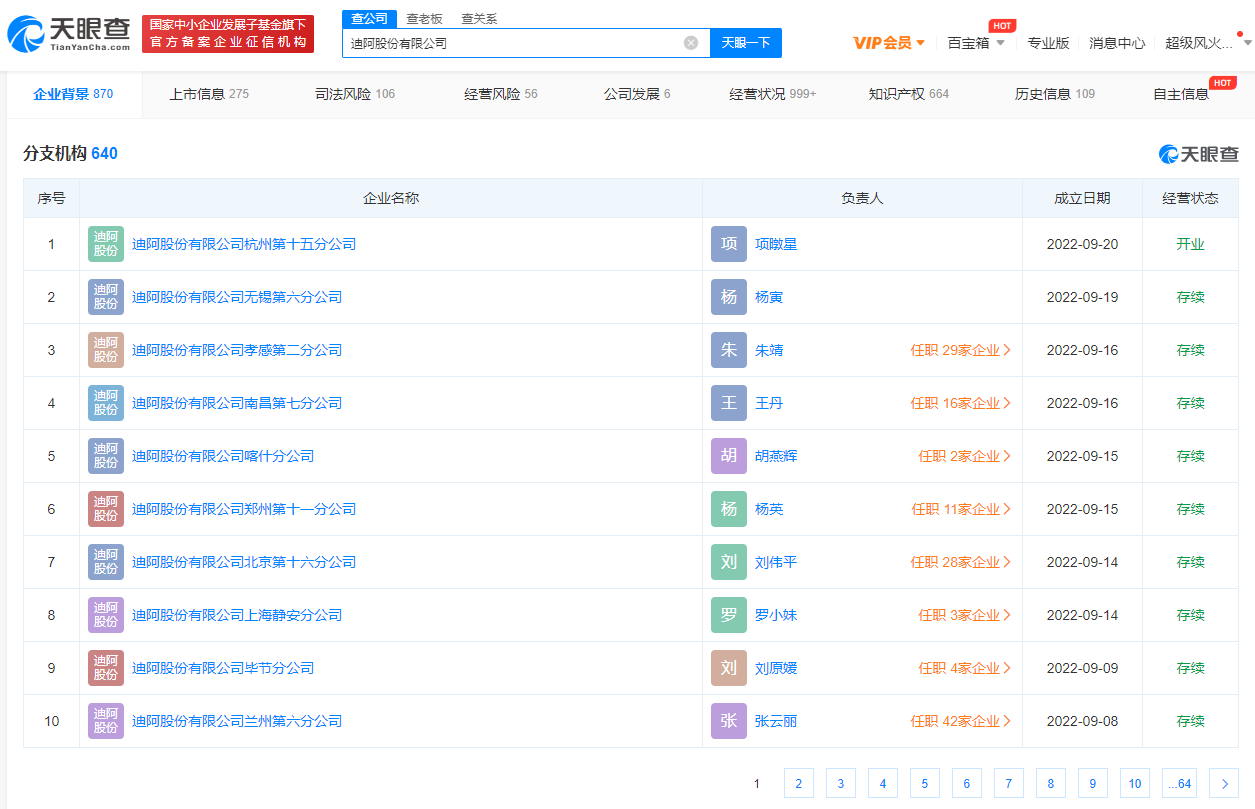Screen dimensions: 1255x809
Task: Open the 经营状况 999+ tab
Action: [773, 94]
